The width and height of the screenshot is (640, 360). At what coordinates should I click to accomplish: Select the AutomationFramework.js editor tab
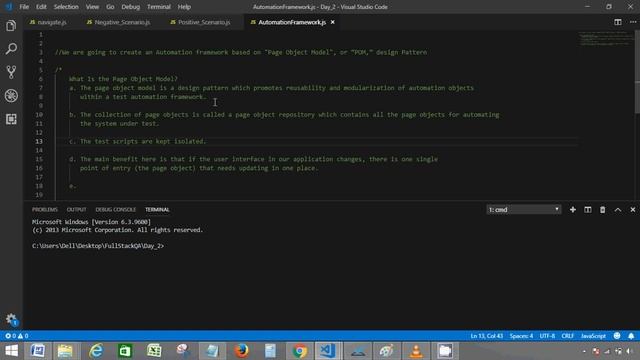292,22
